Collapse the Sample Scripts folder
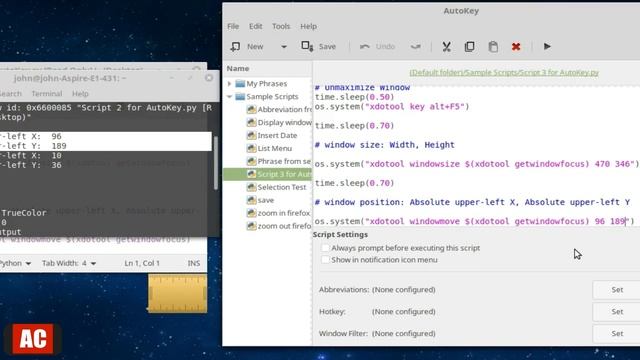Viewport: 640px width, 360px height. 229,96
